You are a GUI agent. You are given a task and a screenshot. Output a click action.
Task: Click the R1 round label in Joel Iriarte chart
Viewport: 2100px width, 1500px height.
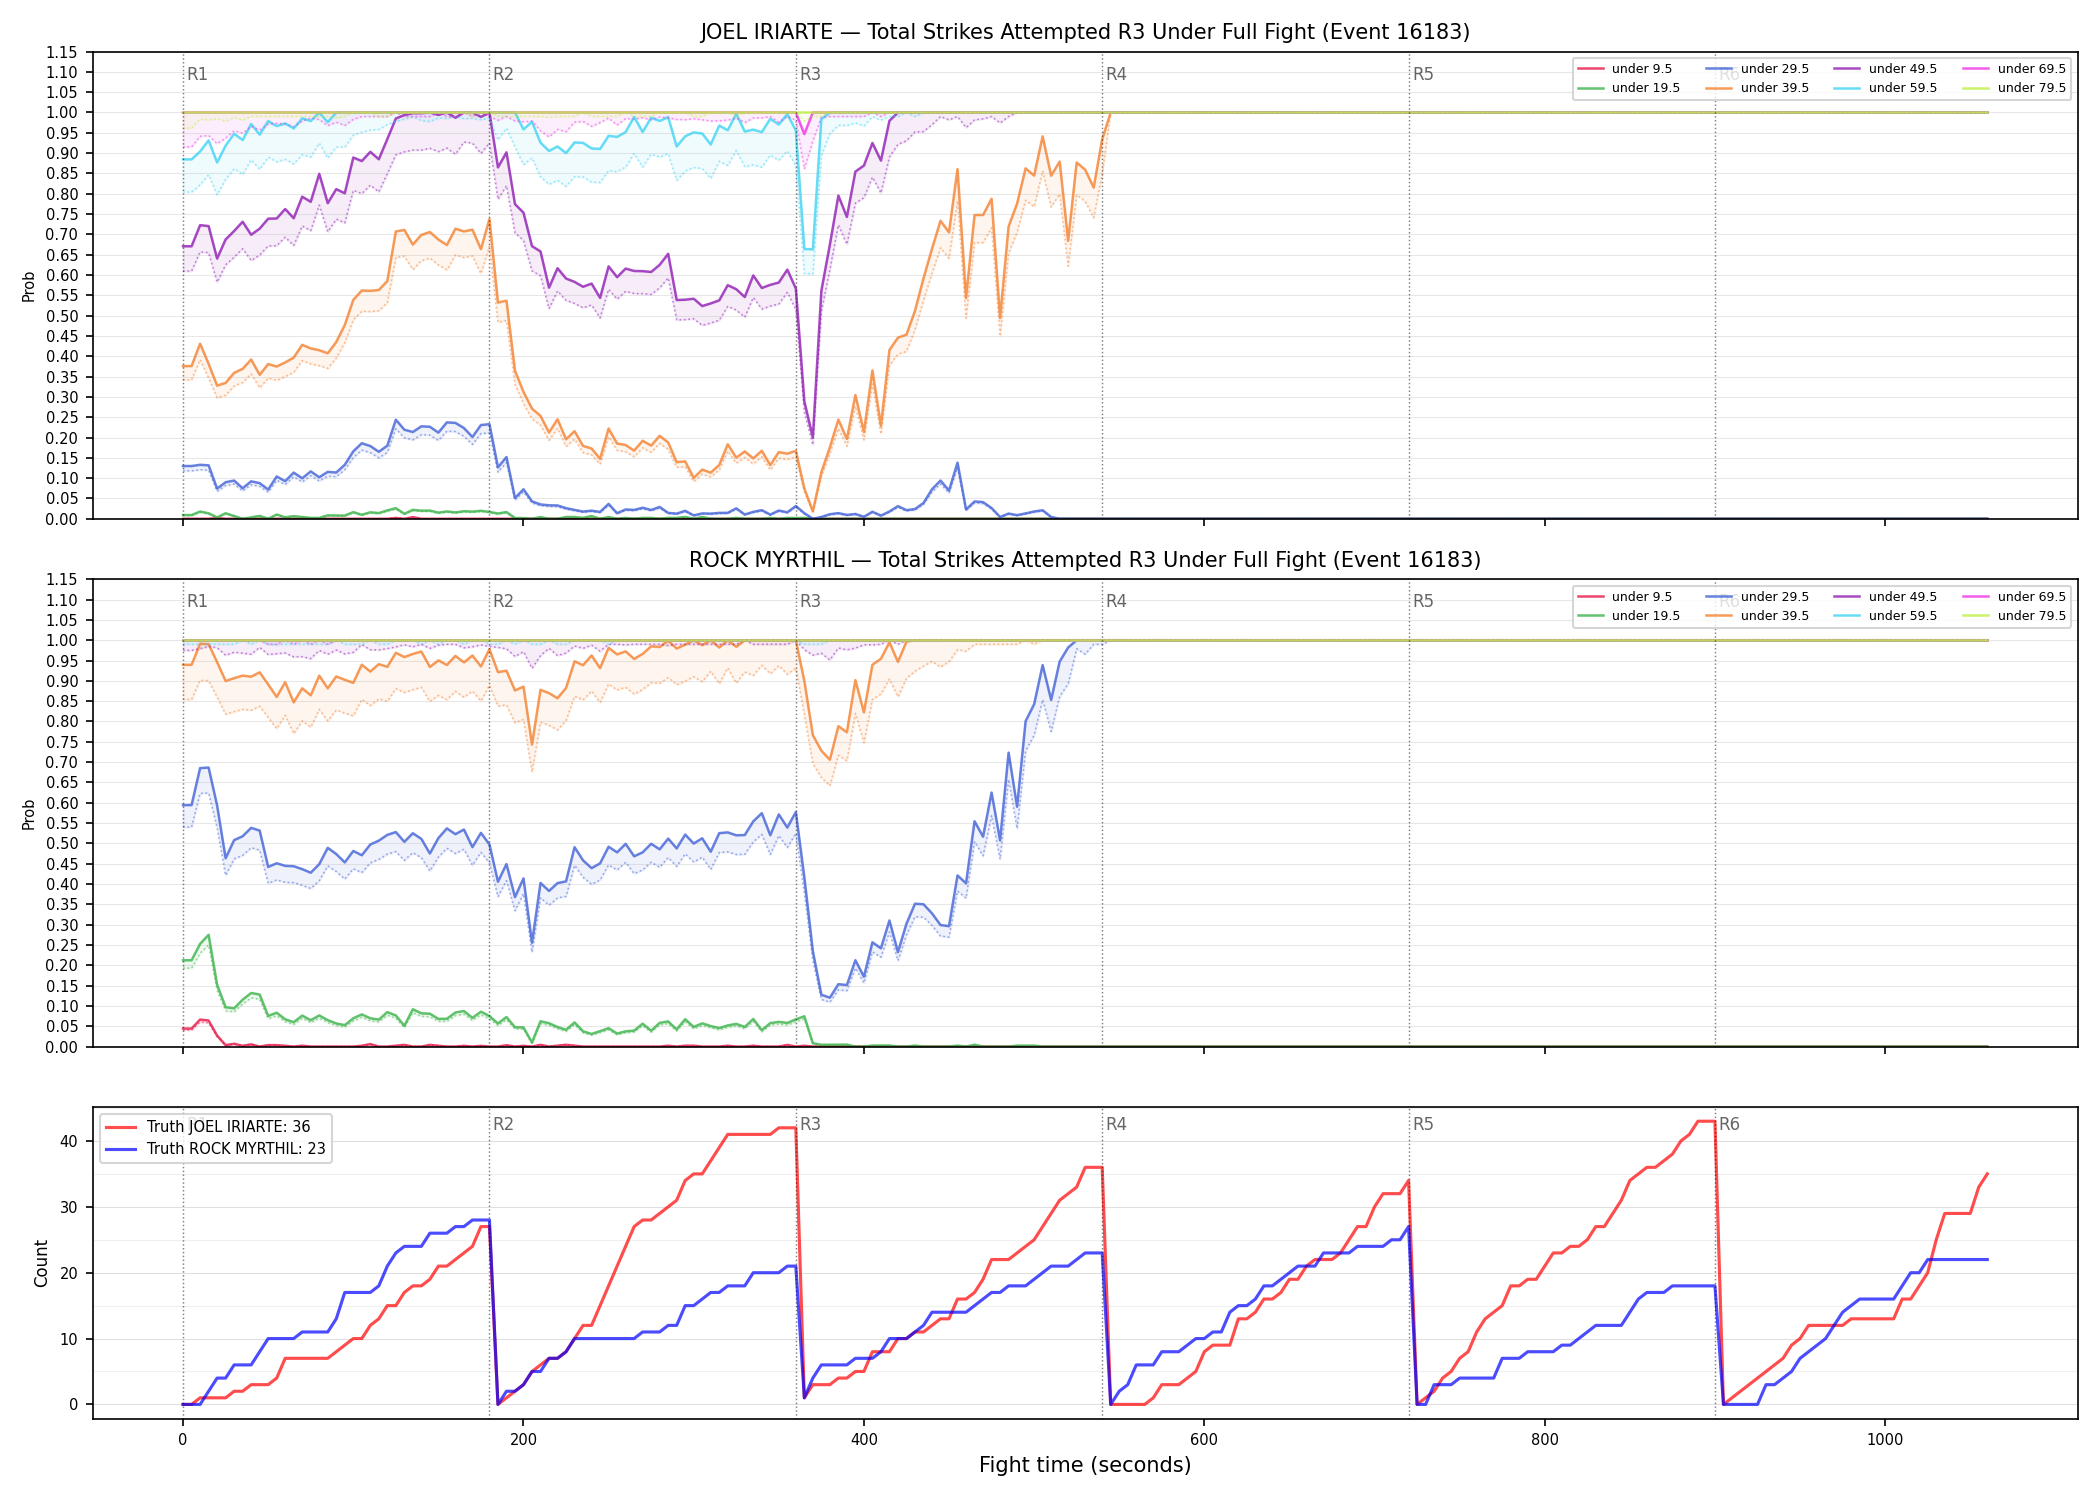[197, 74]
